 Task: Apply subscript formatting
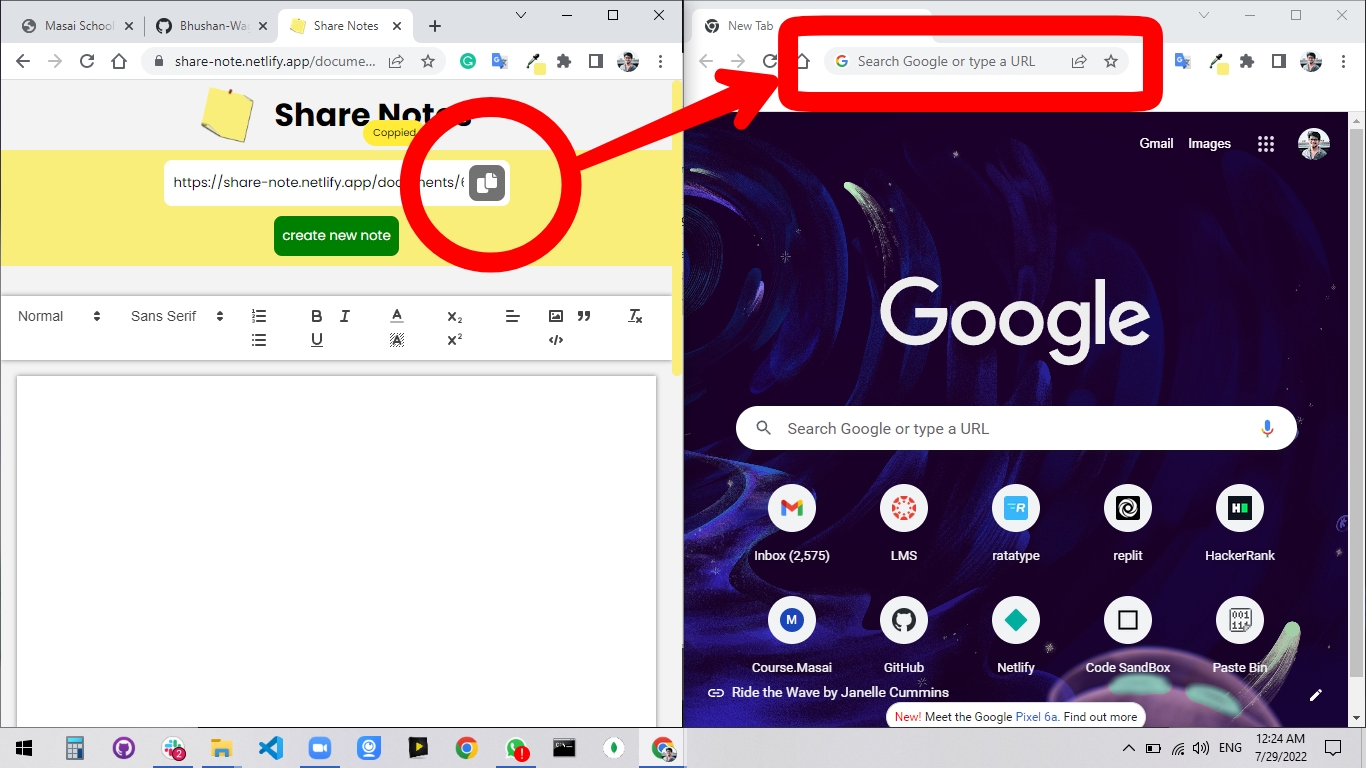(x=454, y=316)
